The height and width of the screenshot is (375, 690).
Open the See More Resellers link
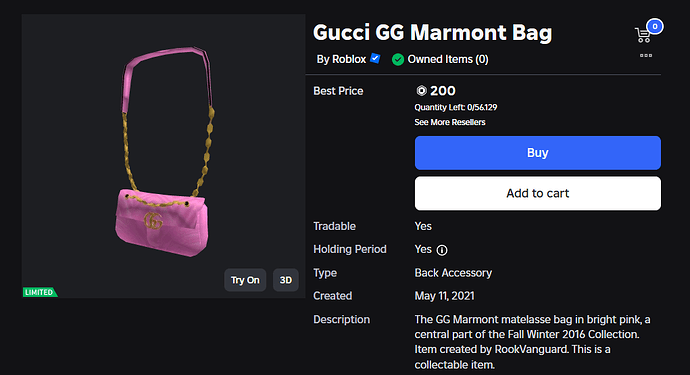450,122
